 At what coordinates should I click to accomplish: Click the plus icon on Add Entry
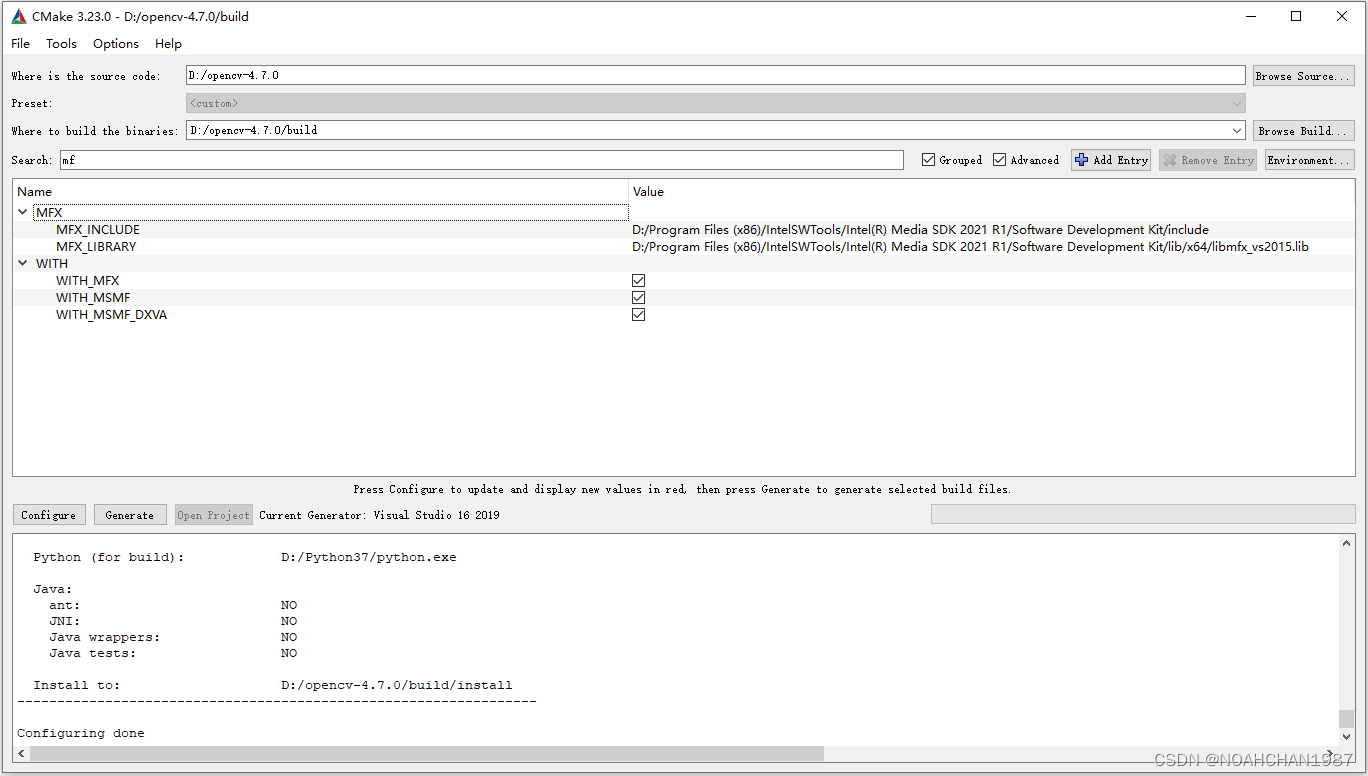tap(1081, 160)
